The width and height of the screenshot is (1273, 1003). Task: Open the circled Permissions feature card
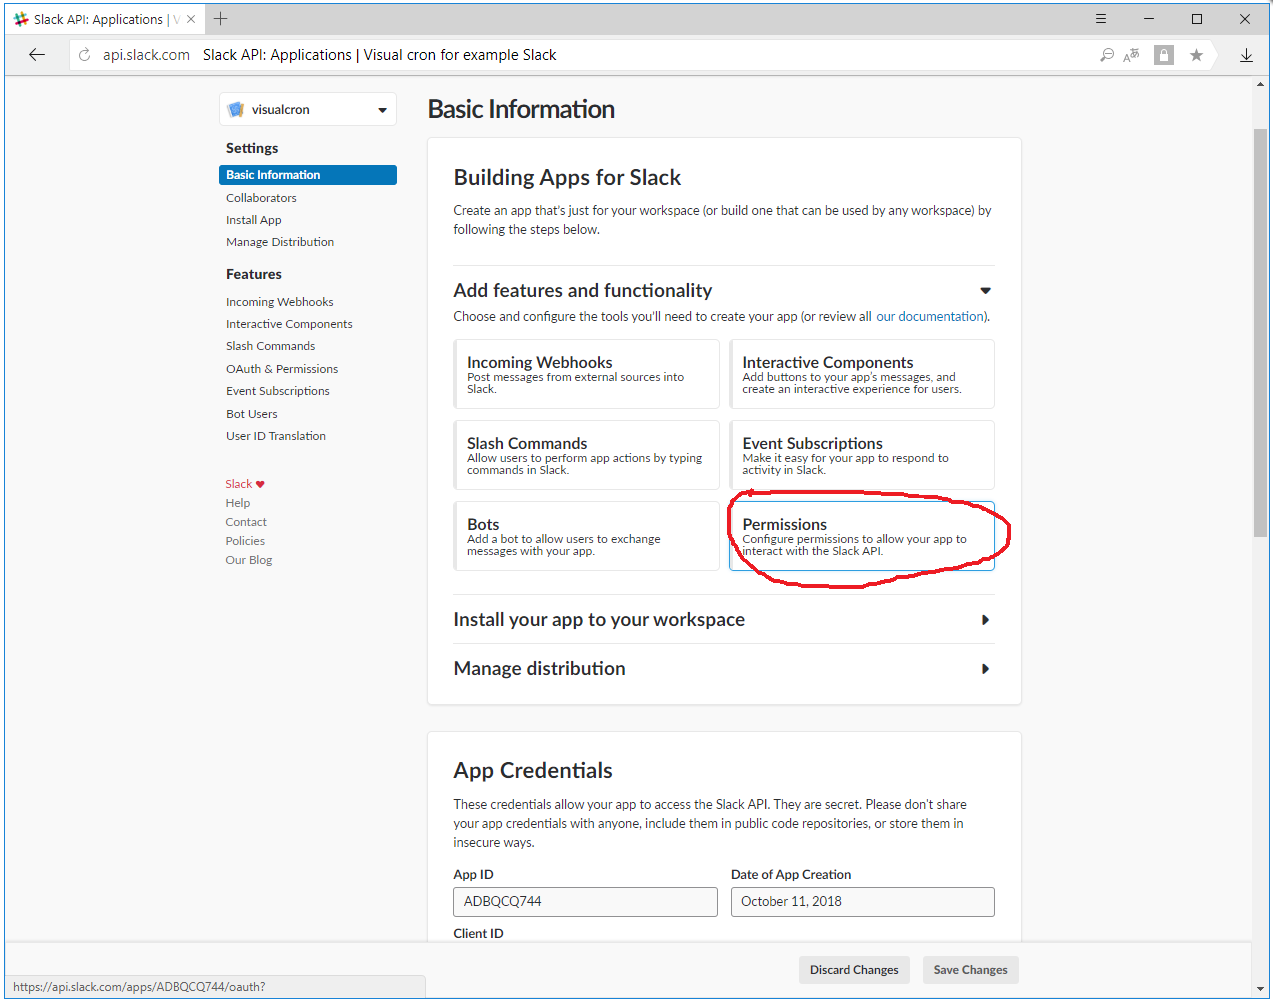[862, 536]
